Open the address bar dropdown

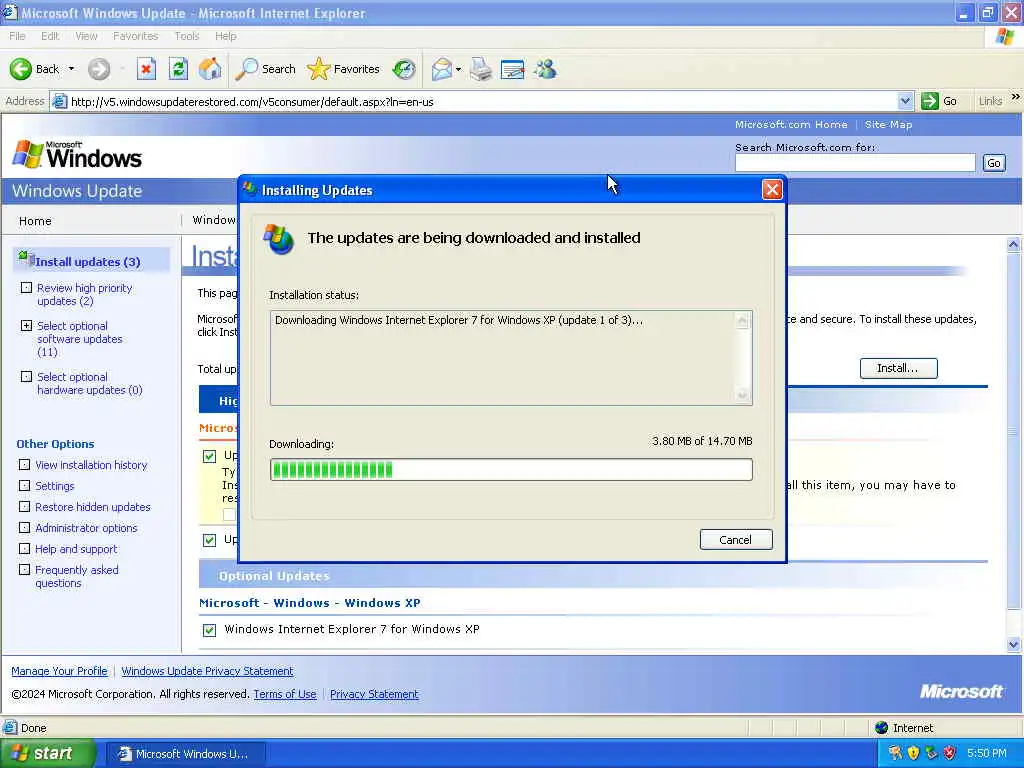[904, 101]
